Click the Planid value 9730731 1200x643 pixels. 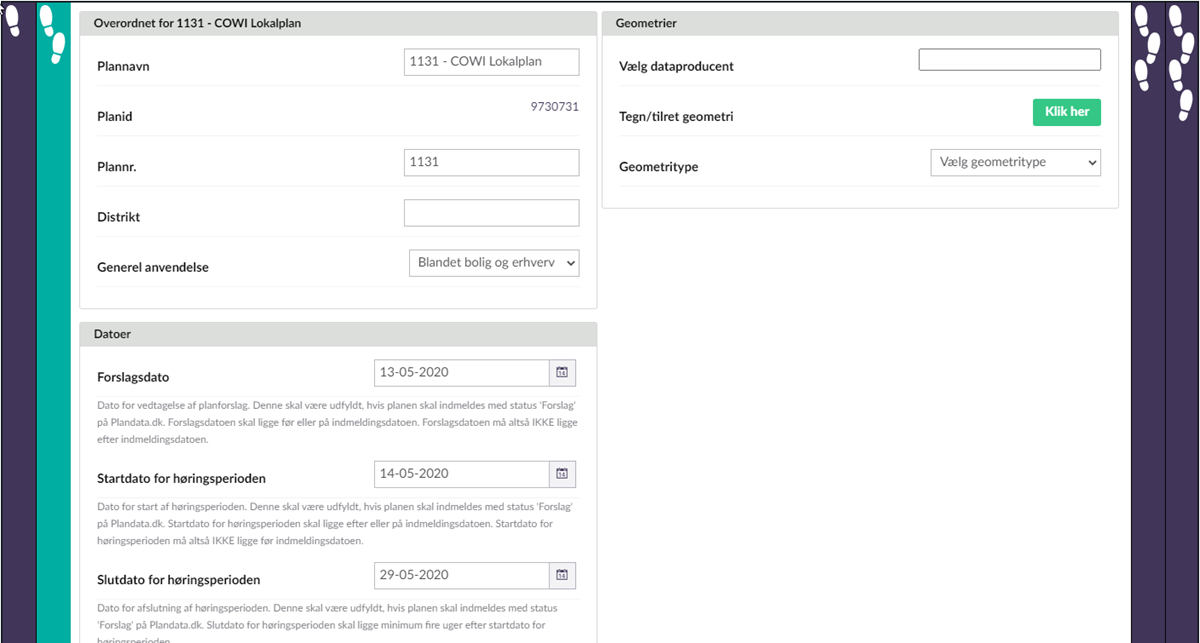pos(554,107)
